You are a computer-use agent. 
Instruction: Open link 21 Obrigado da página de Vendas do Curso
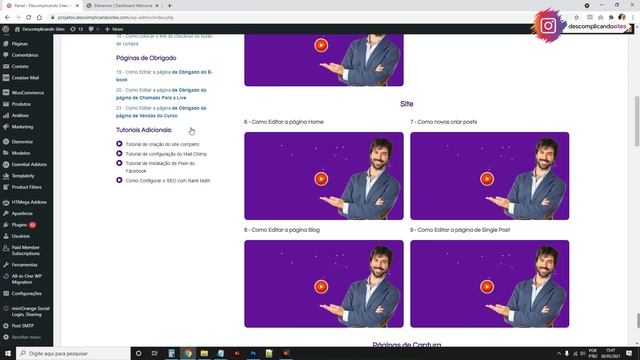tap(161, 112)
